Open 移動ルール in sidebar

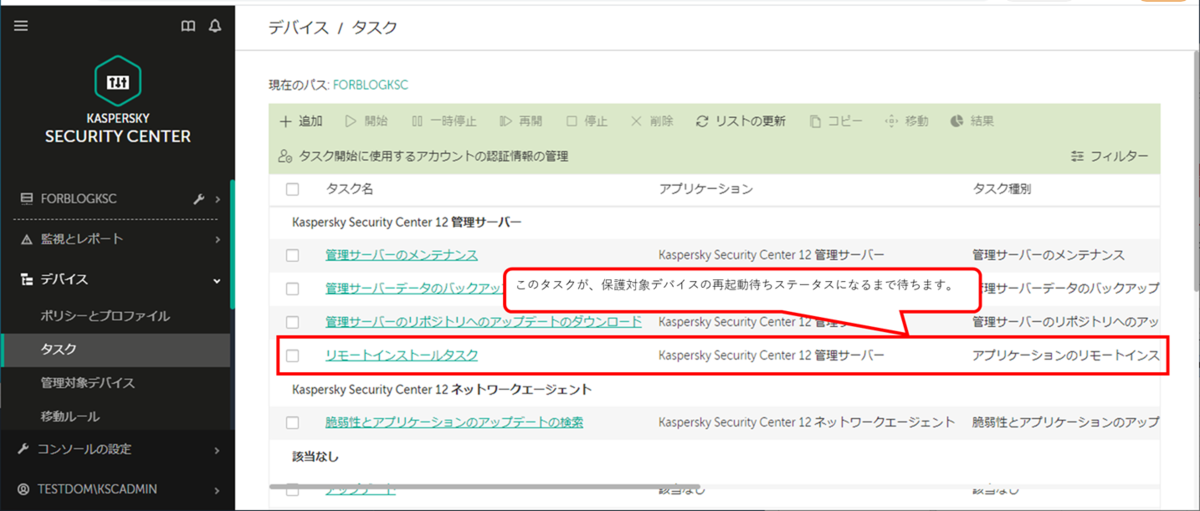(69, 416)
